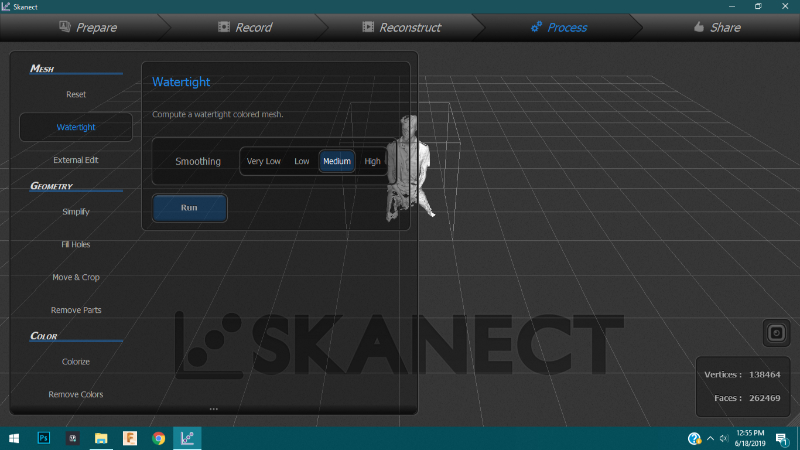
Task: Open Remove Parts option
Action: (76, 310)
